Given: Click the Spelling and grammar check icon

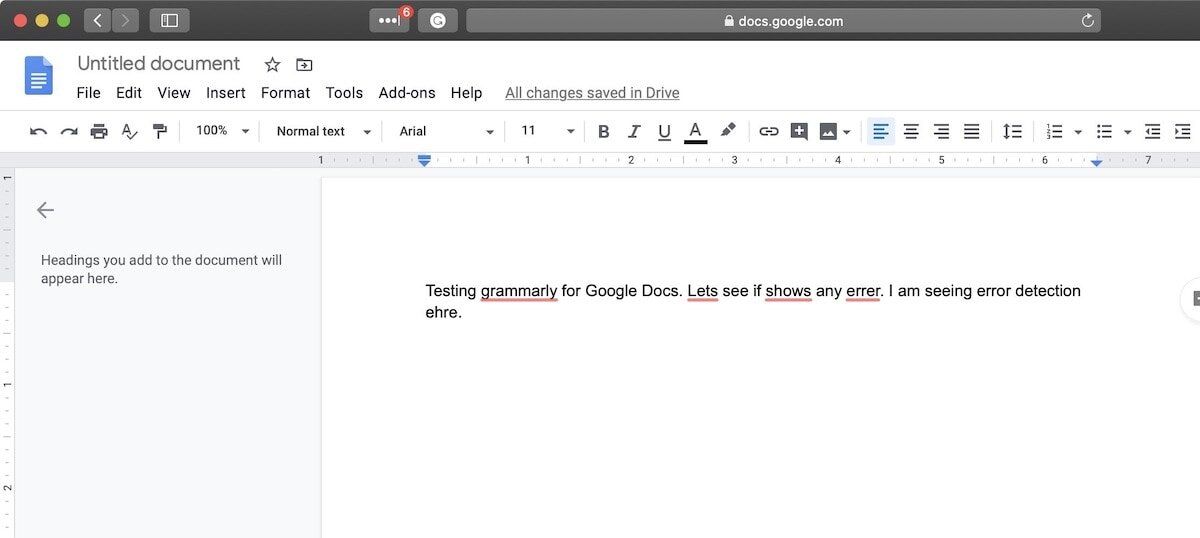Looking at the screenshot, I should 129,131.
